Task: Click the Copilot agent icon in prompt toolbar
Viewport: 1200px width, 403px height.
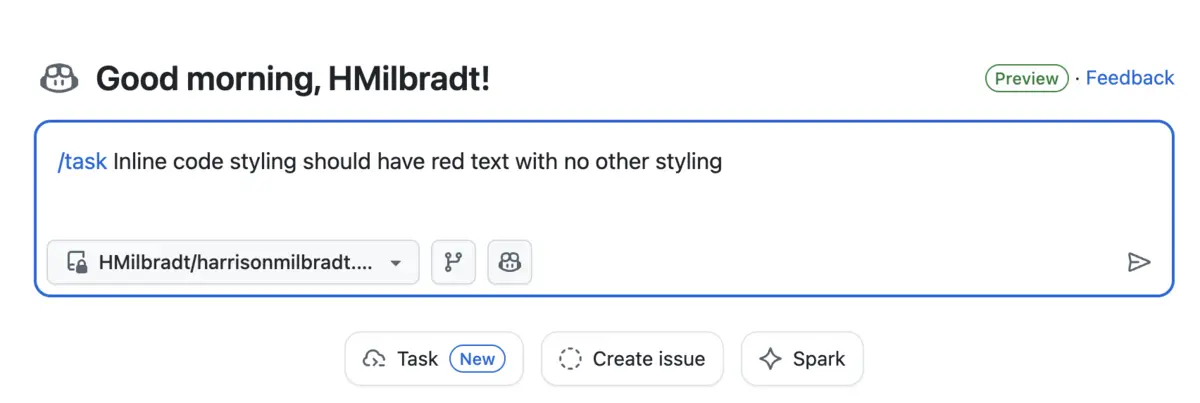Action: 510,262
